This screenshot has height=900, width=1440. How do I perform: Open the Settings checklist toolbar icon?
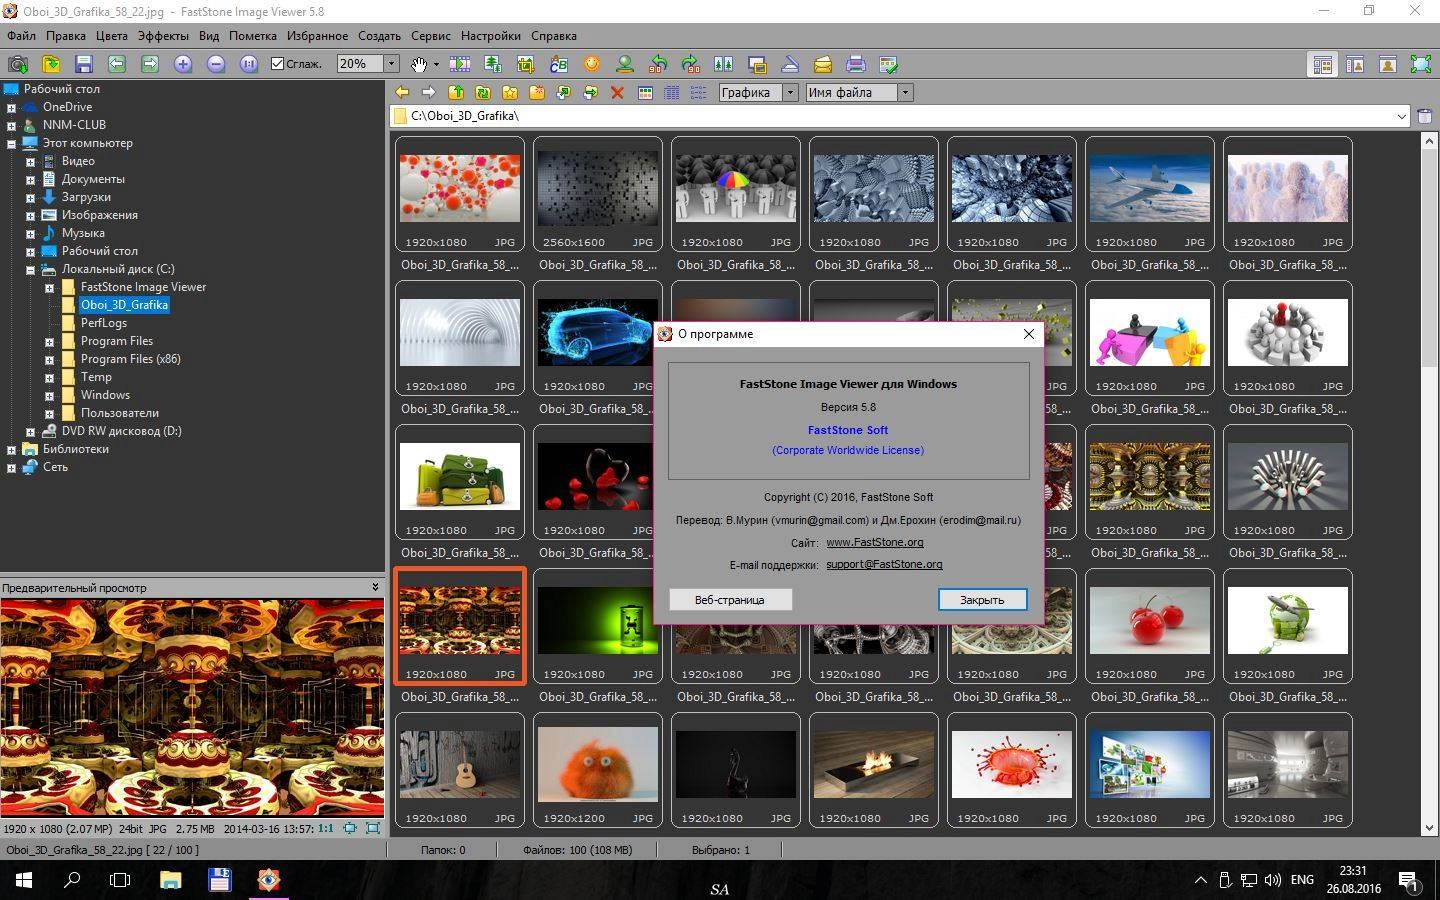coord(889,64)
